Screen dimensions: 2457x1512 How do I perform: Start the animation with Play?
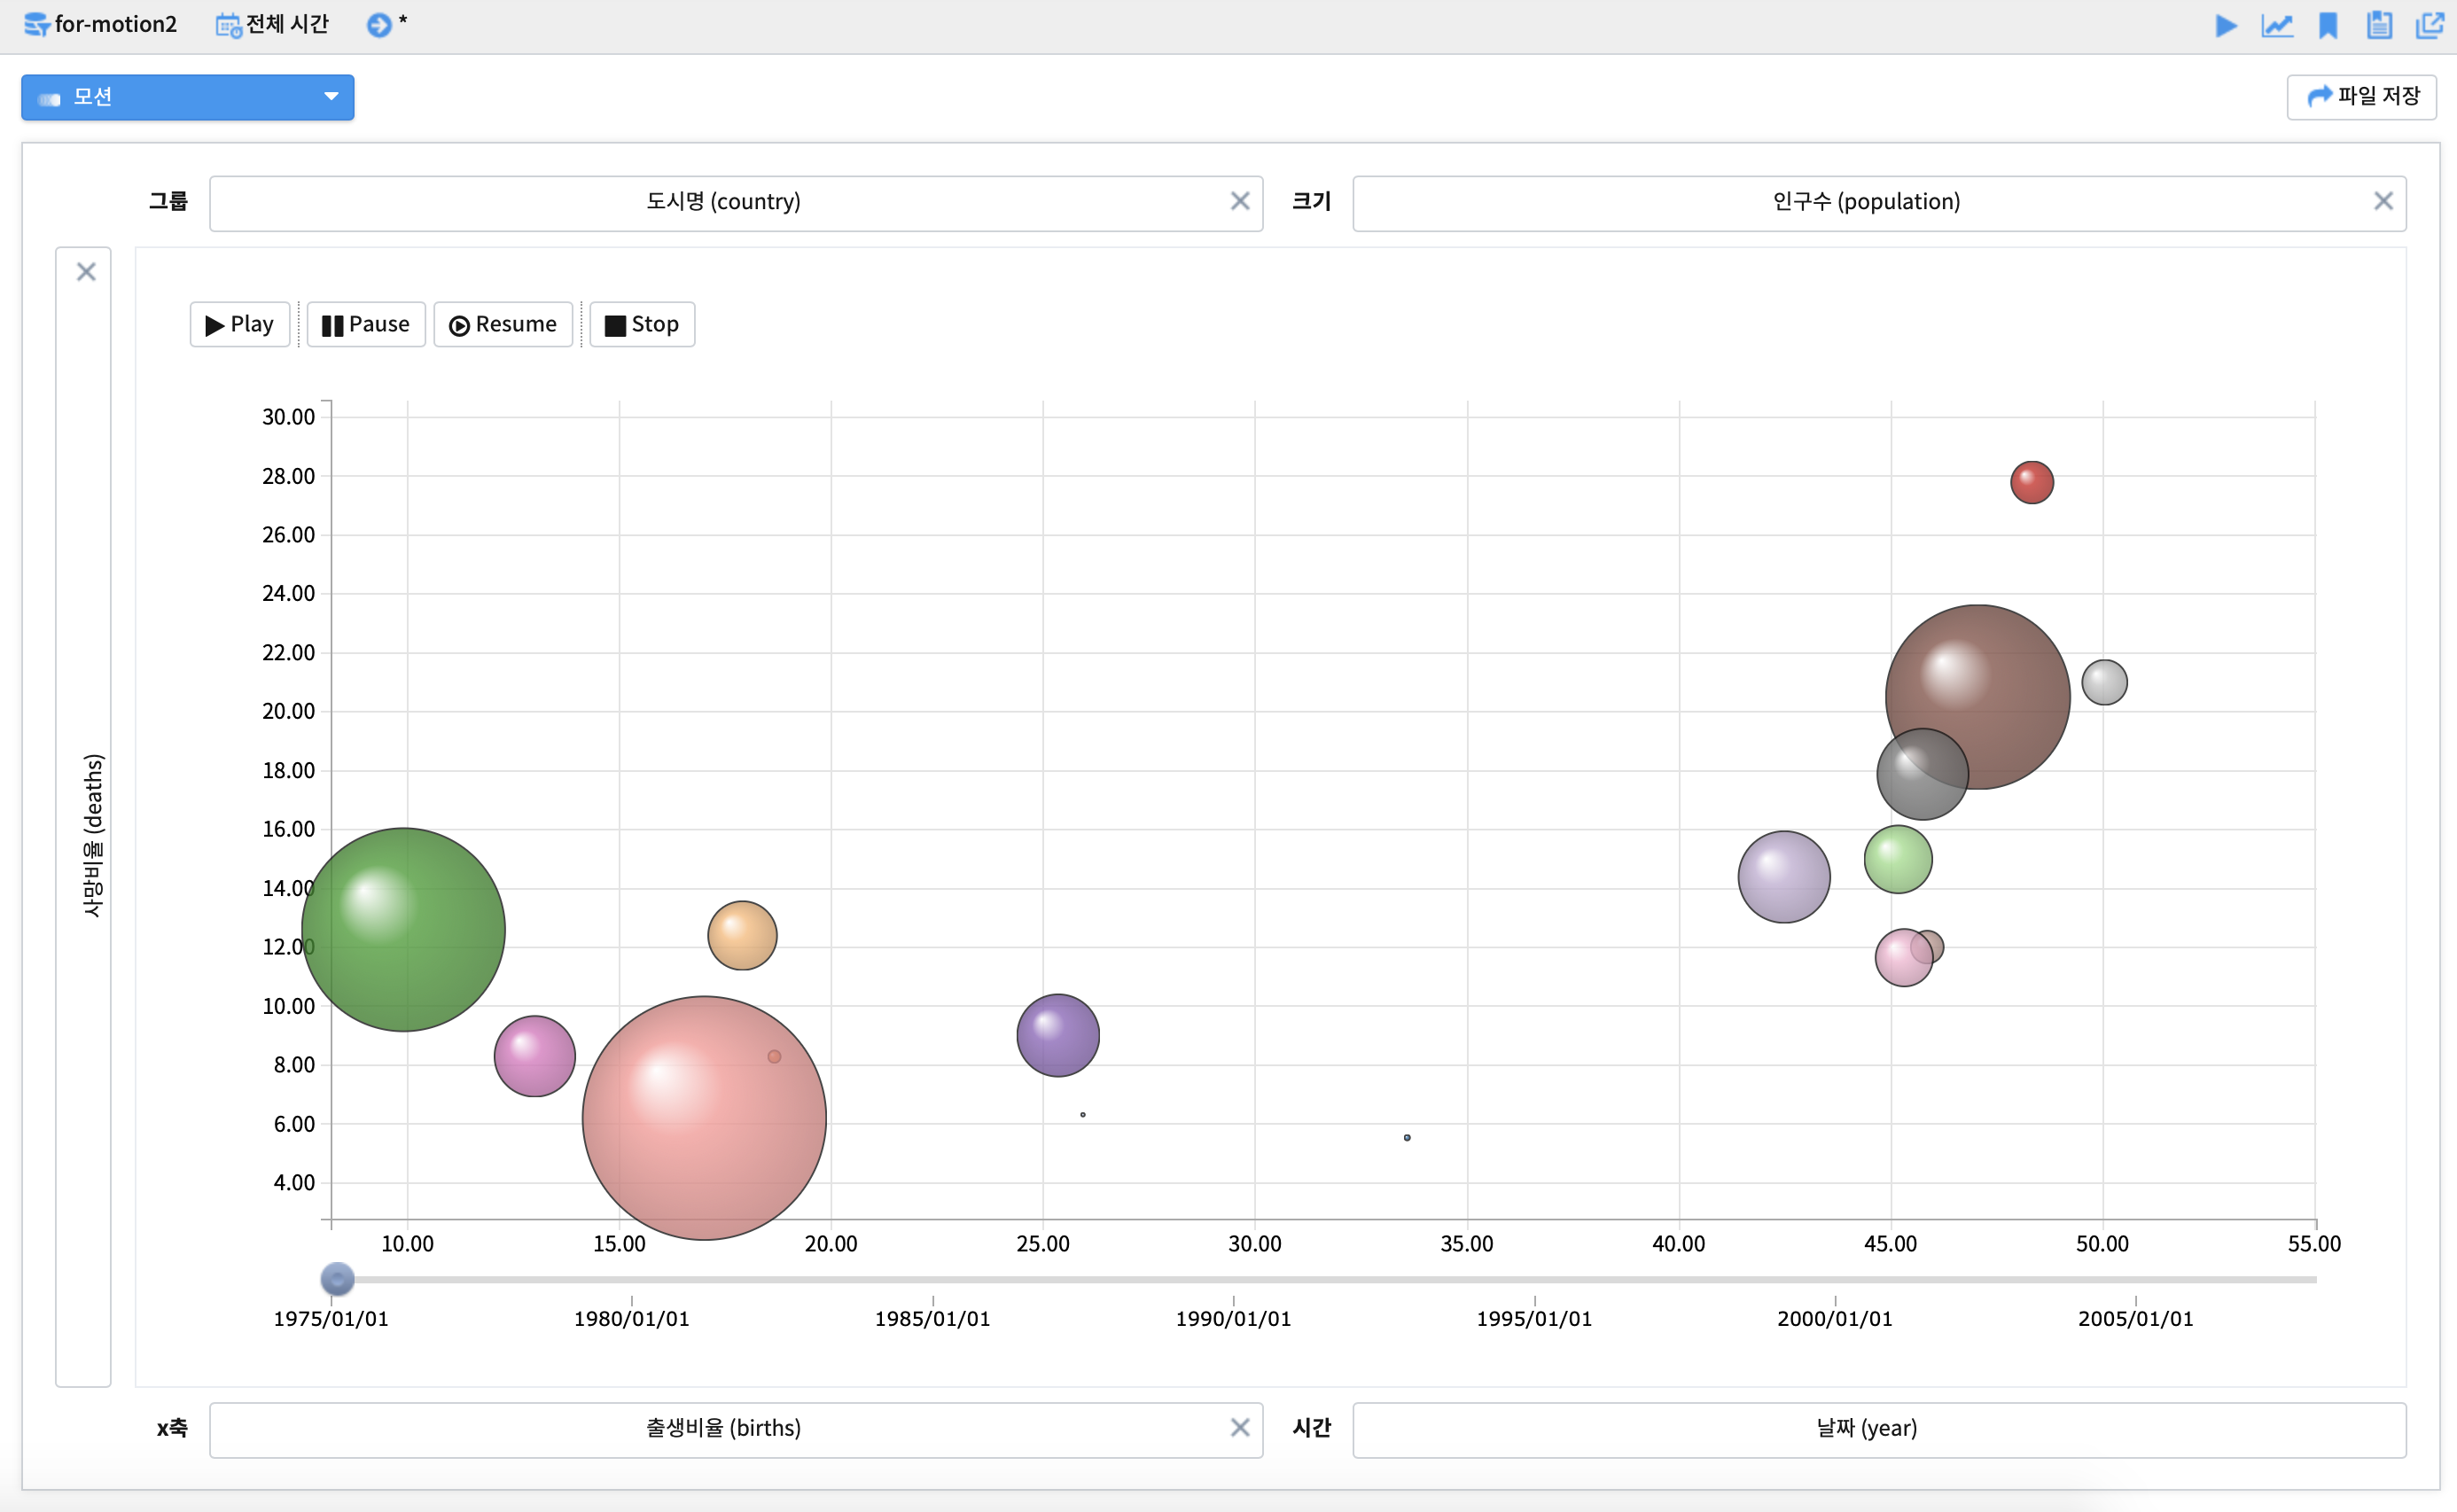240,324
